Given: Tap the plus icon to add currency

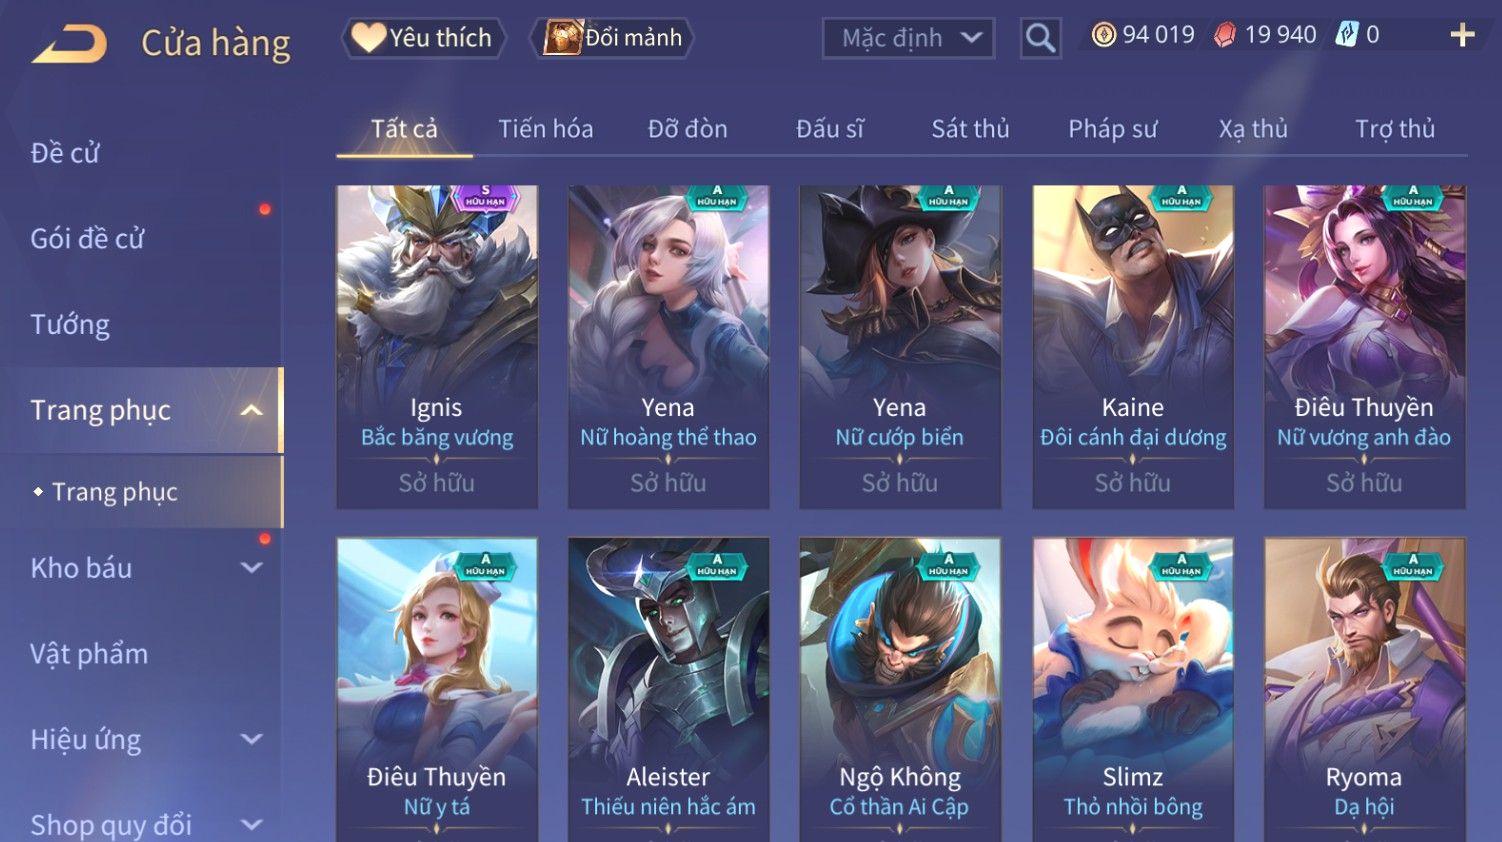Looking at the screenshot, I should point(1462,35).
